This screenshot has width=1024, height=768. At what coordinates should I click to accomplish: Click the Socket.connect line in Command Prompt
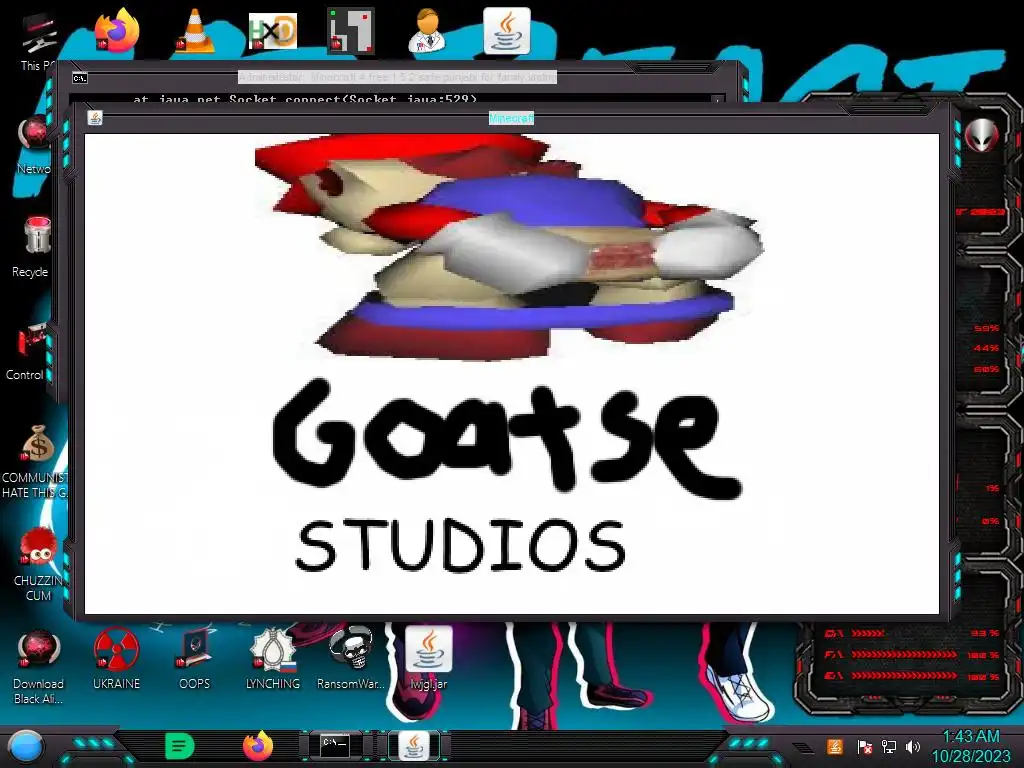[x=305, y=99]
